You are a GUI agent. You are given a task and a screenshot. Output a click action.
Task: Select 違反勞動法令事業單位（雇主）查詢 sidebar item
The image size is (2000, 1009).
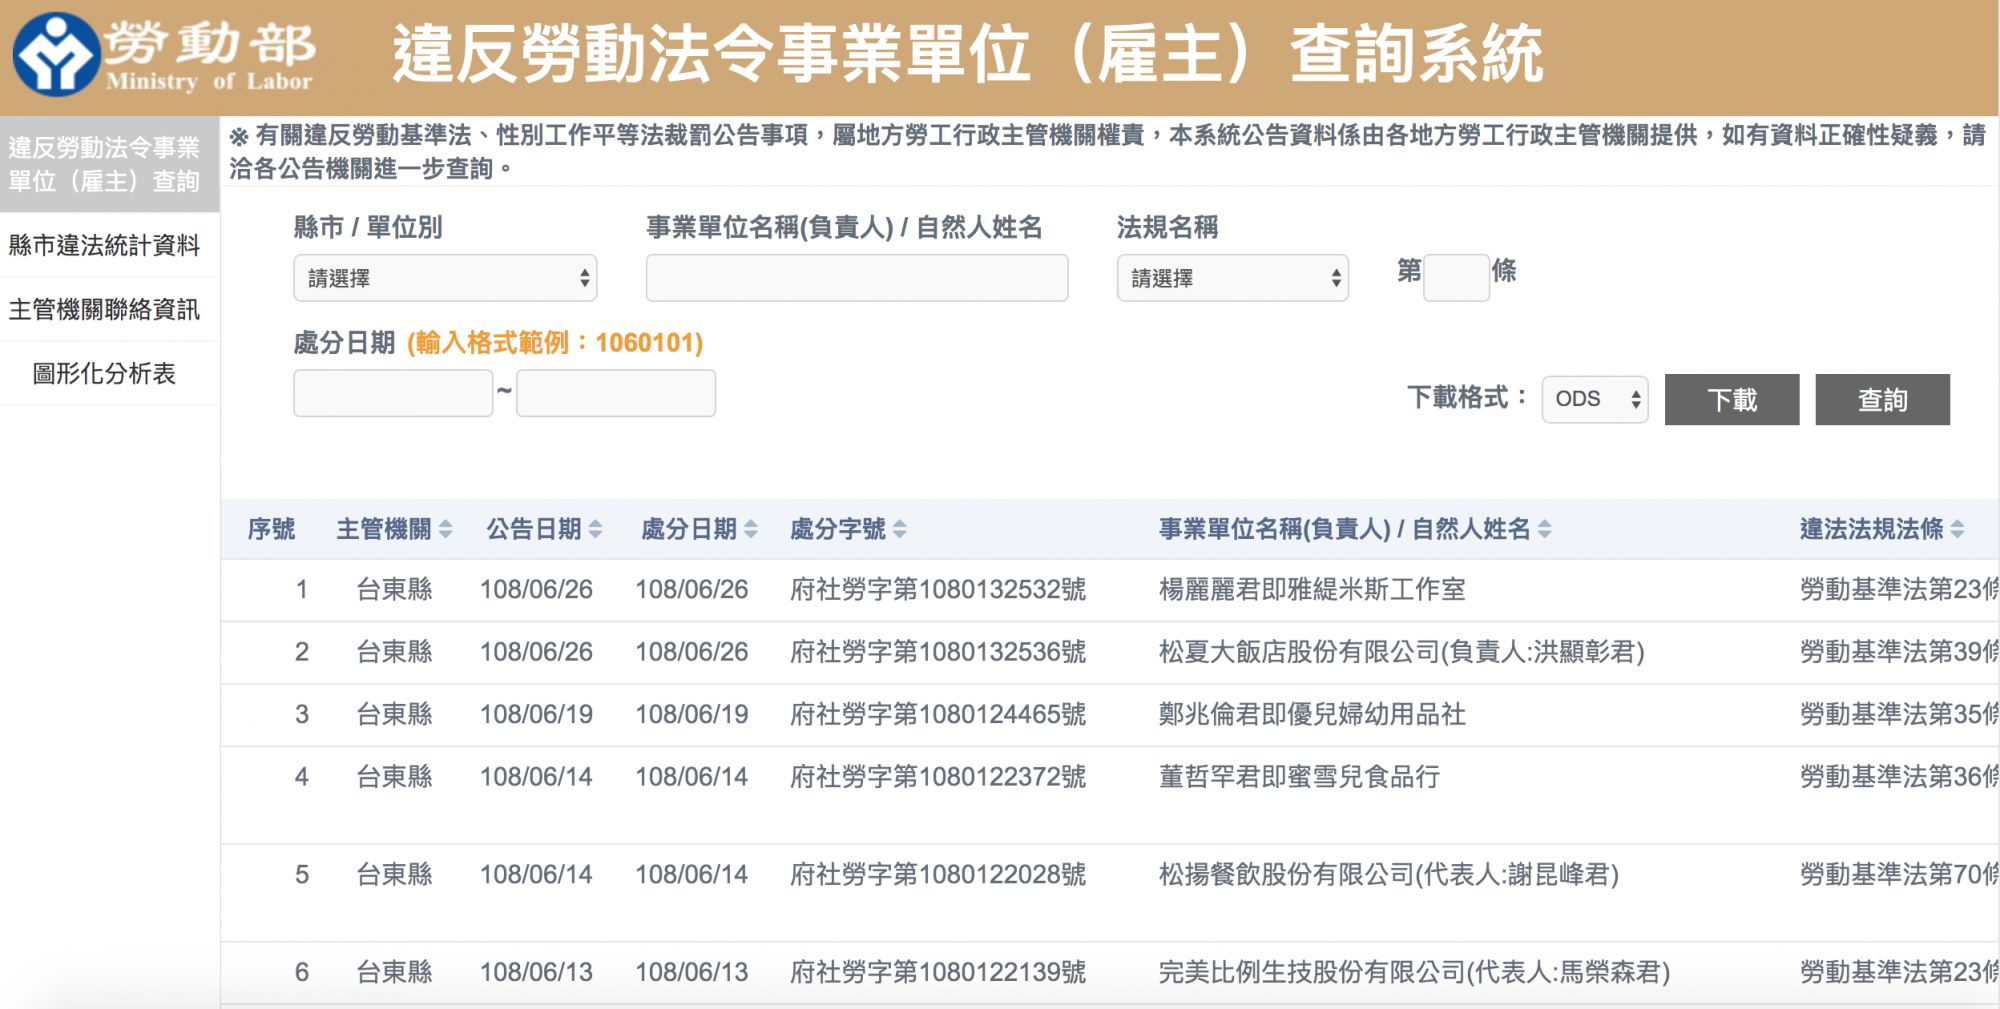click(x=105, y=164)
